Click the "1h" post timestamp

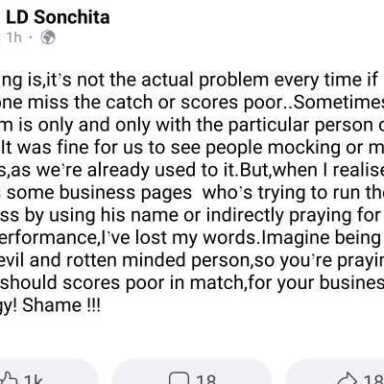click(15, 37)
